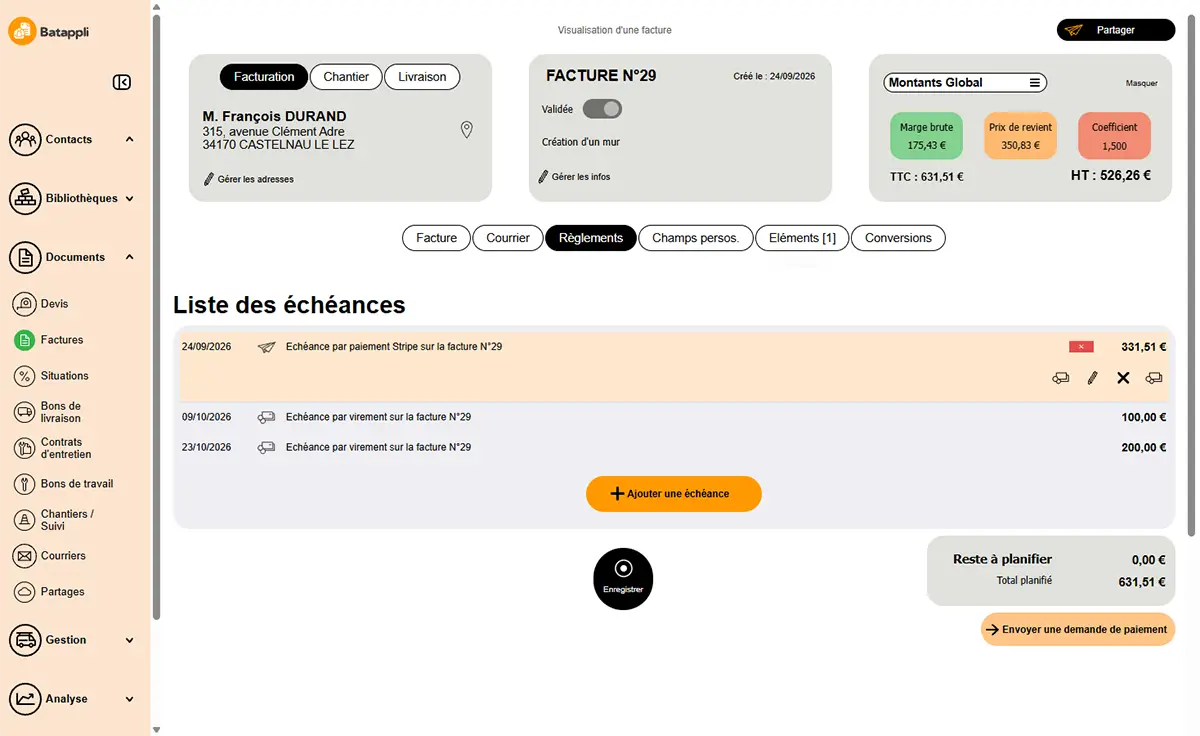Click the red status badge on the Stripe row
The width and height of the screenshot is (1200, 736).
click(x=1081, y=347)
